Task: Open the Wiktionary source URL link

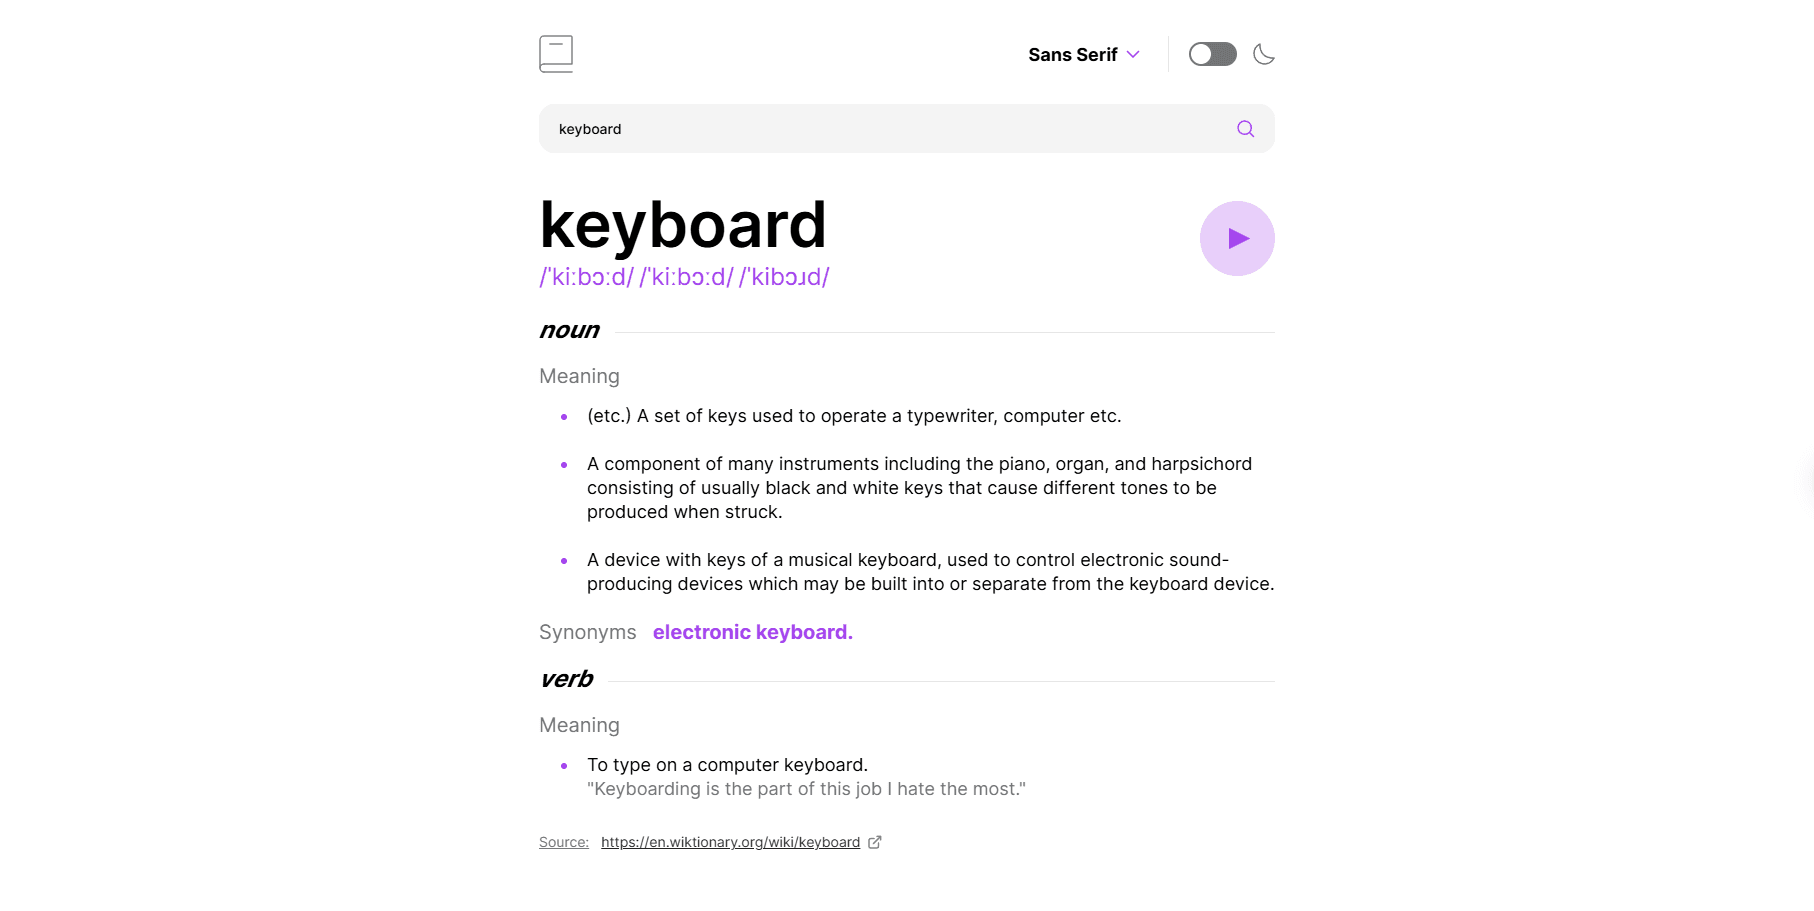Action: point(730,842)
